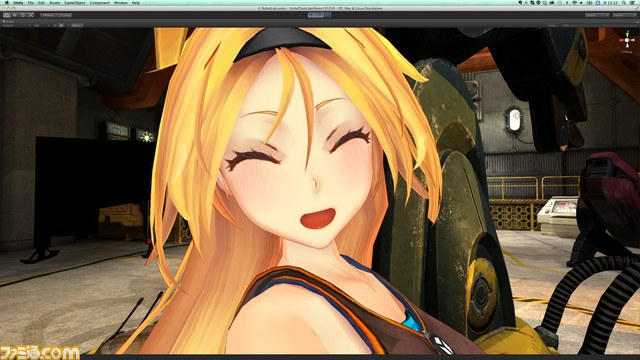Viewport: 640px width, 360px height.
Task: Click the Step frame button in toolbar
Action: (328, 15)
